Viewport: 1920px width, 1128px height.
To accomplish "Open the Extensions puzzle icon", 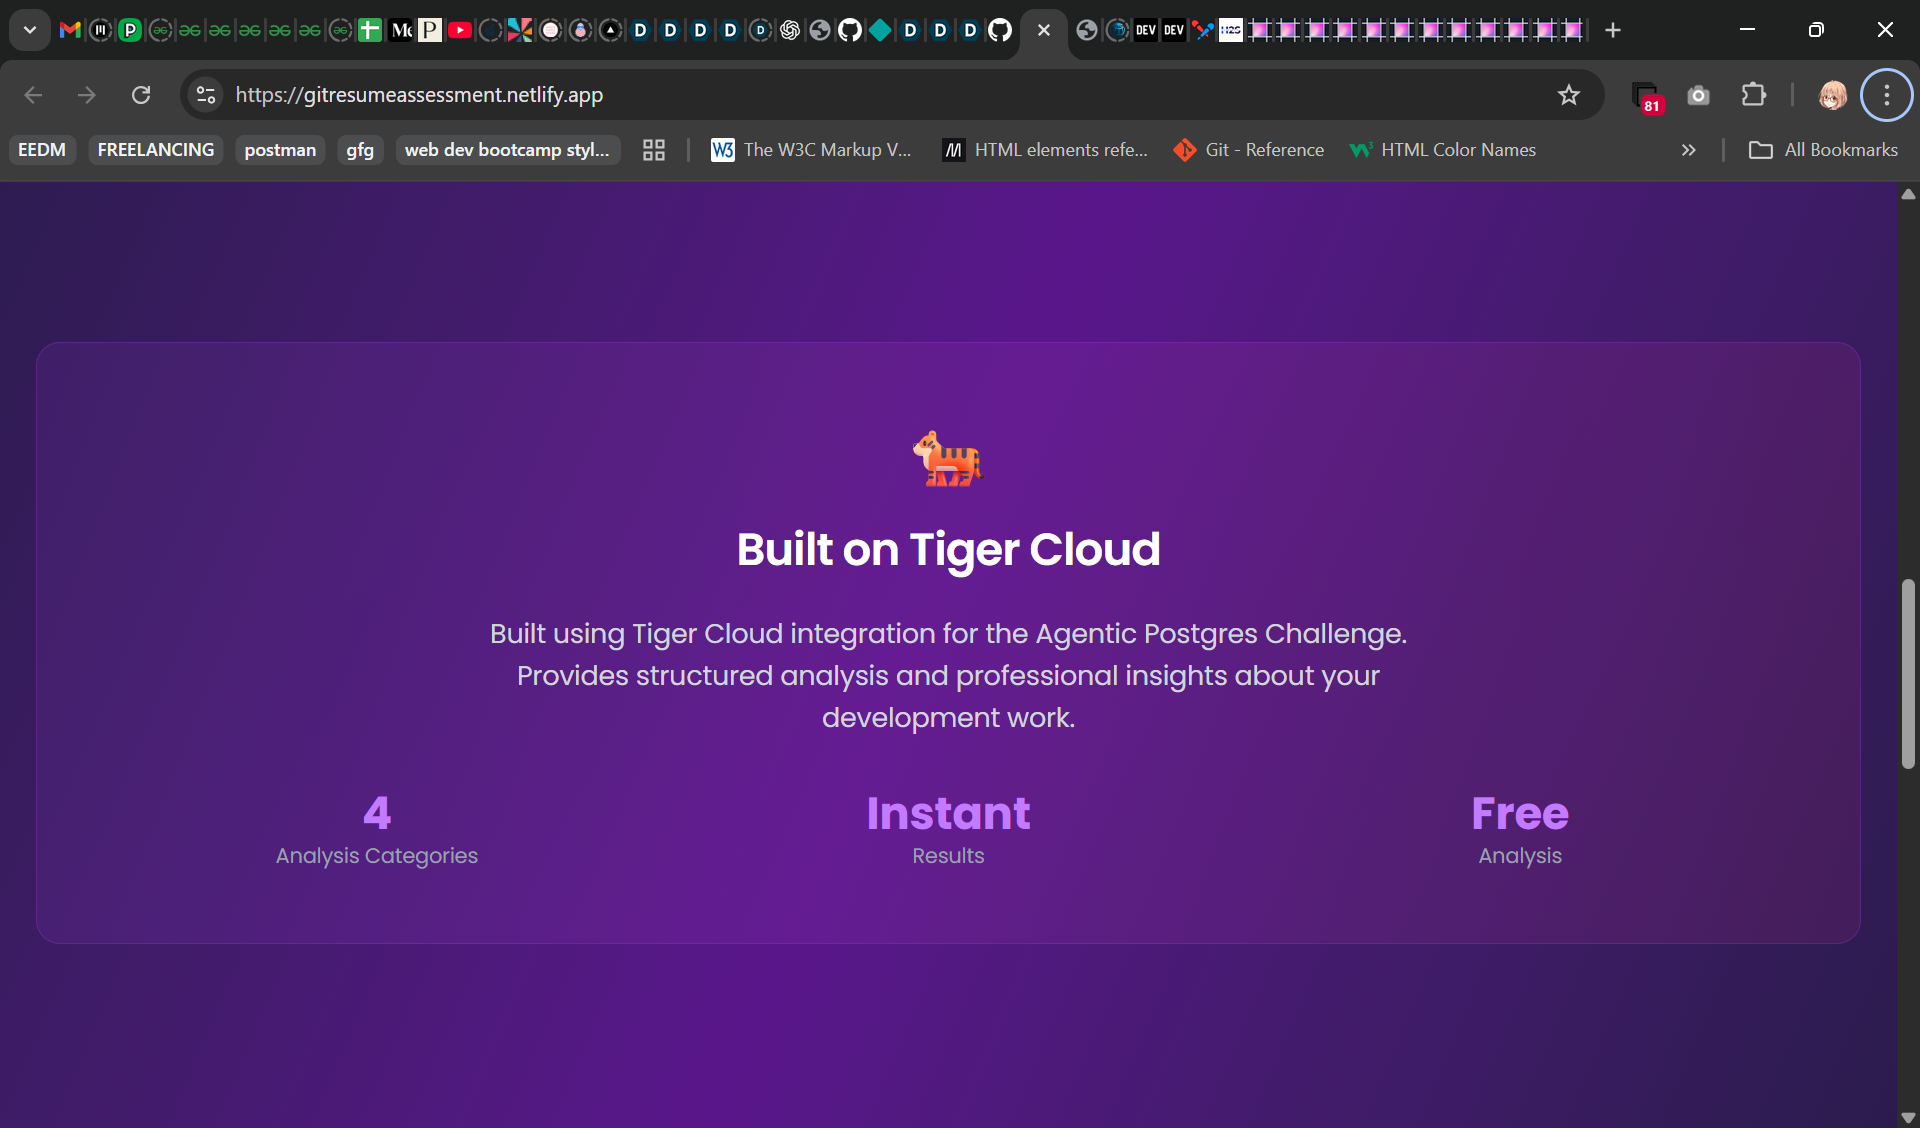I will coord(1753,95).
